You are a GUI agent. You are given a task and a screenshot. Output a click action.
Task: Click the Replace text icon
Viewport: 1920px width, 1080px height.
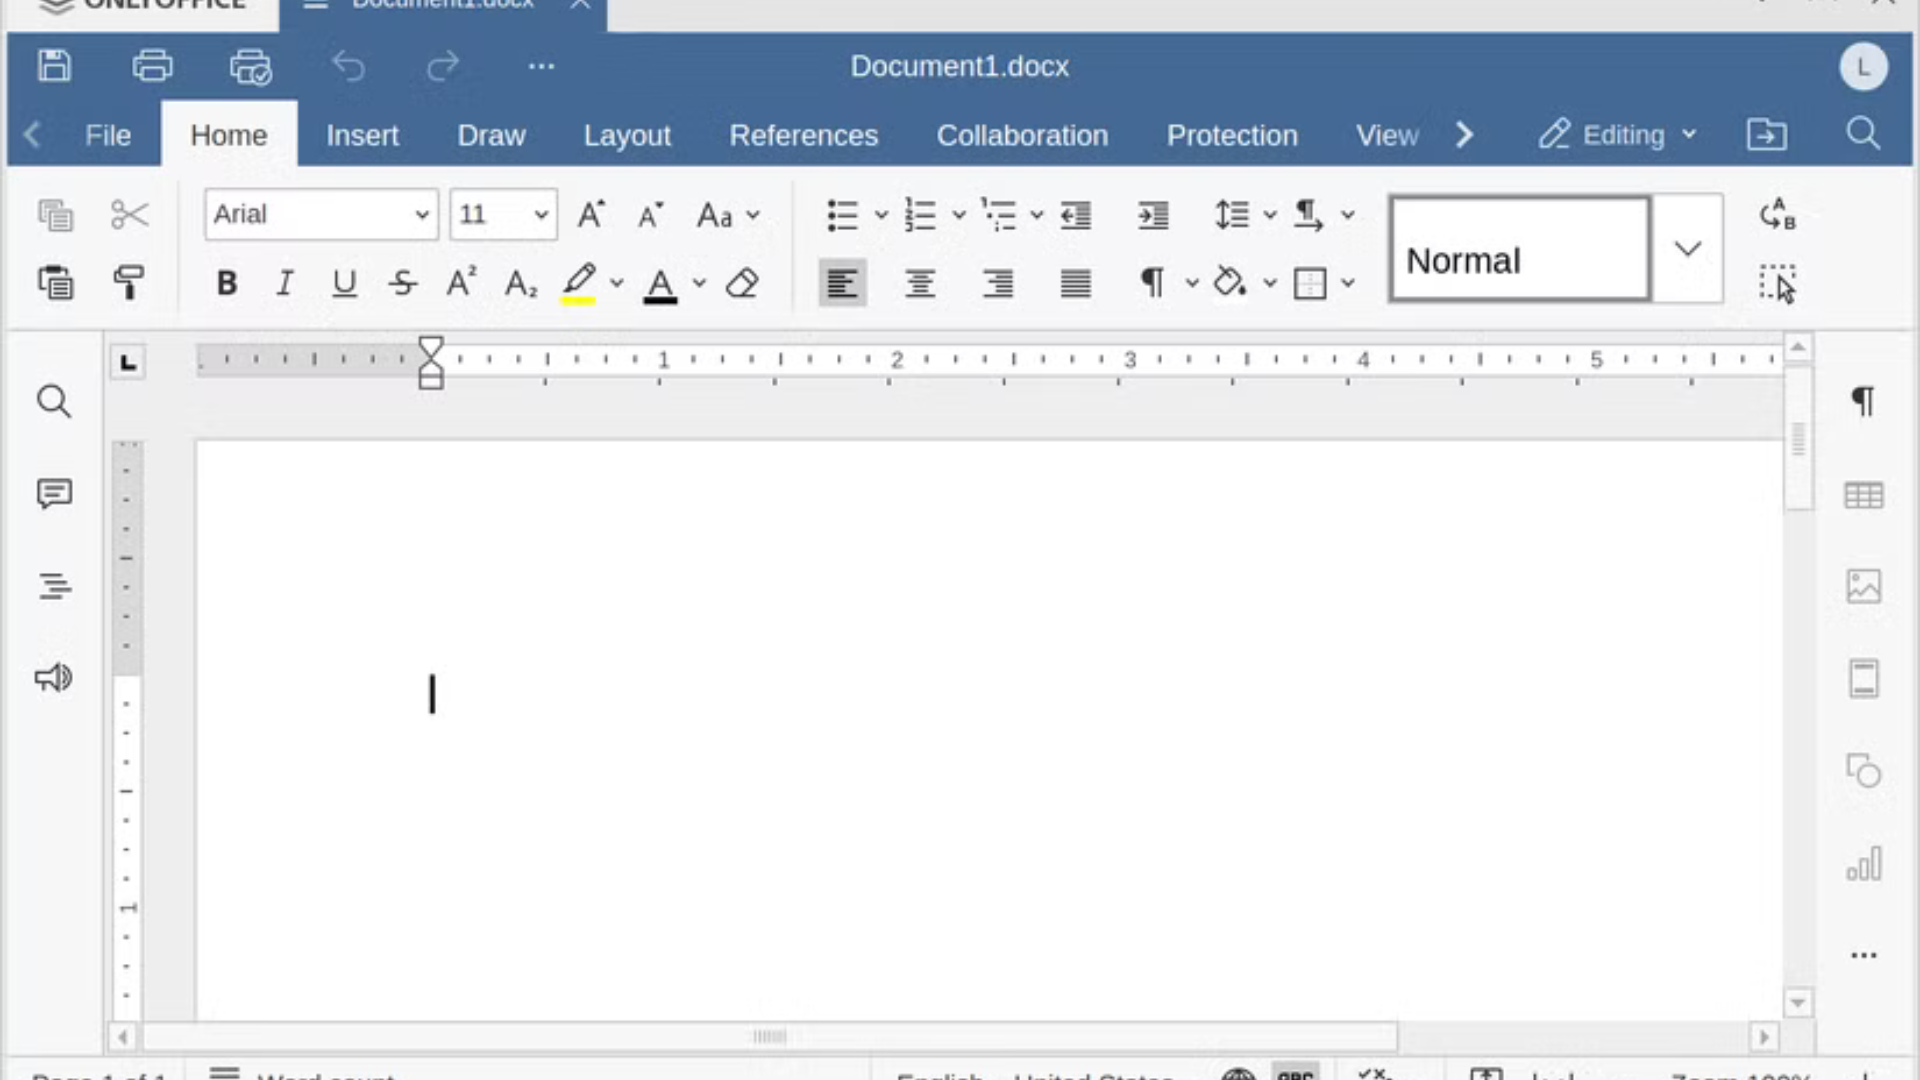point(1777,215)
